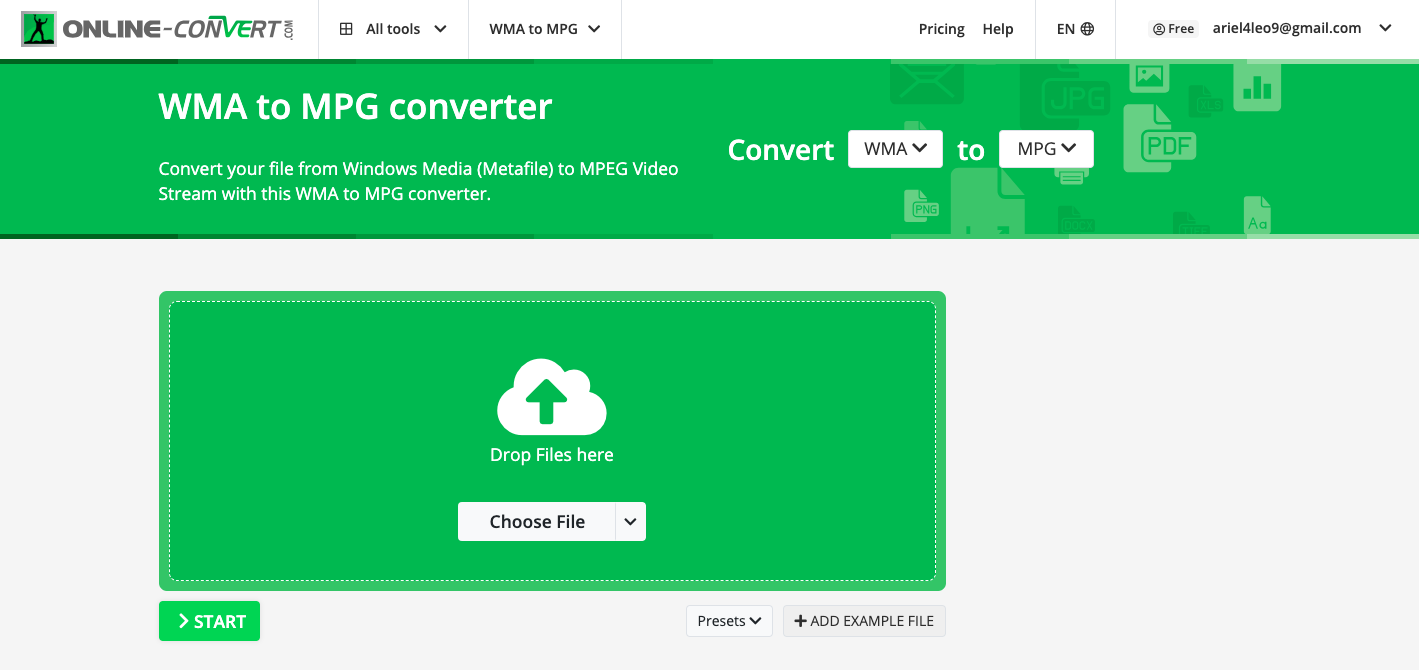Open account menu for ariel4leo9@gmail.com

[x=1286, y=28]
